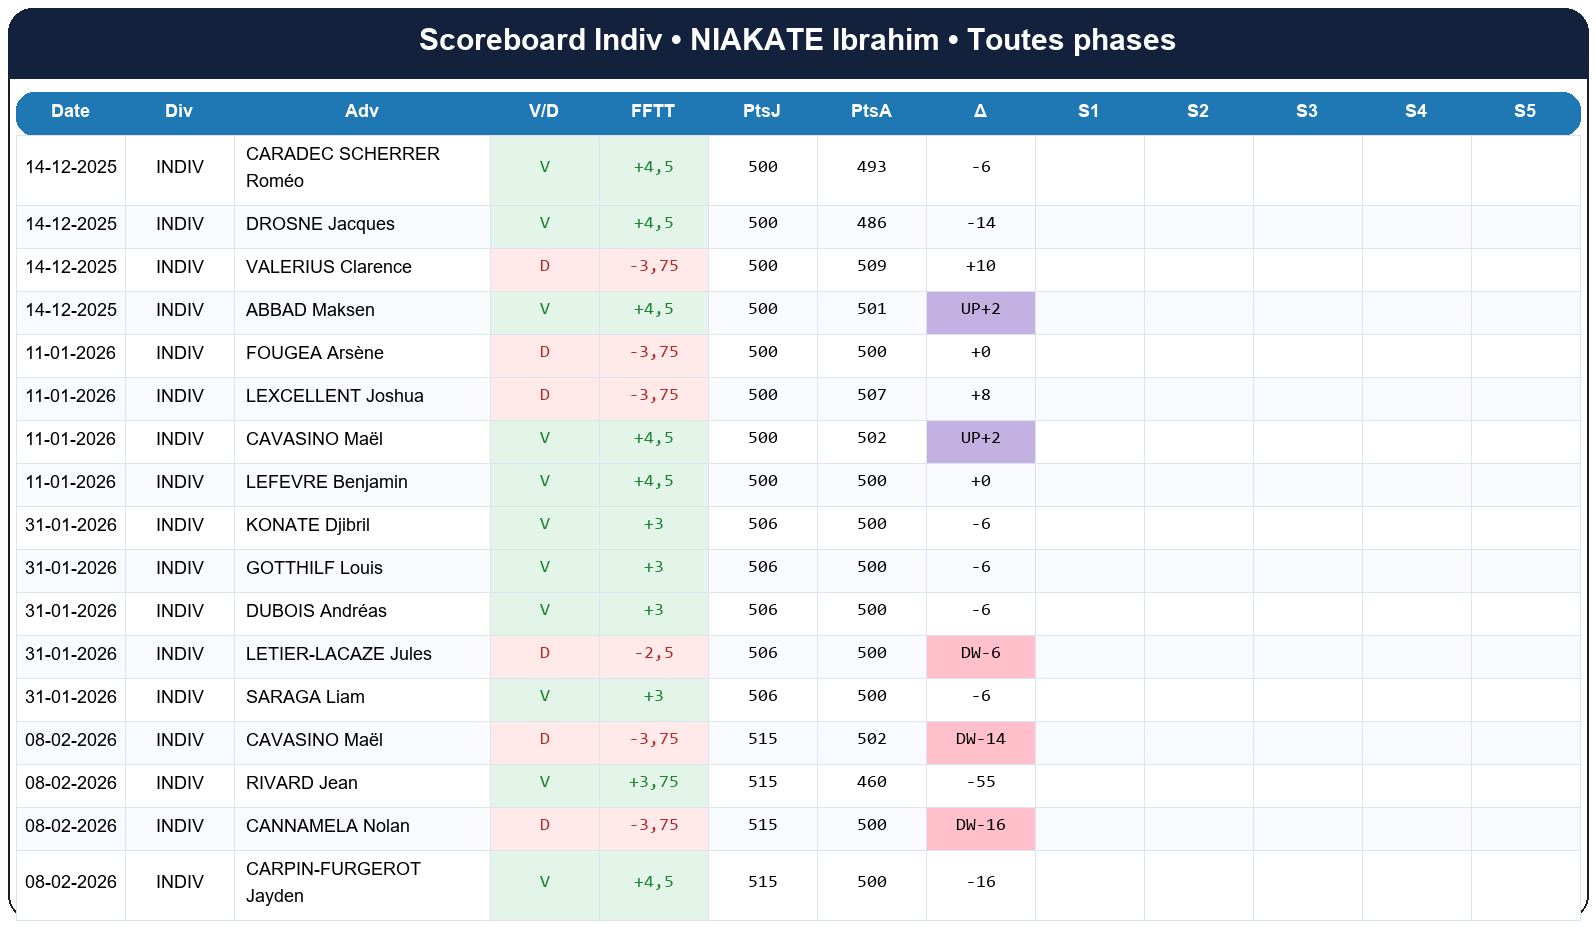Click the 493 PtsA value for CARADEC SCHERRER
1596x927 pixels.
pyautogui.click(x=872, y=167)
